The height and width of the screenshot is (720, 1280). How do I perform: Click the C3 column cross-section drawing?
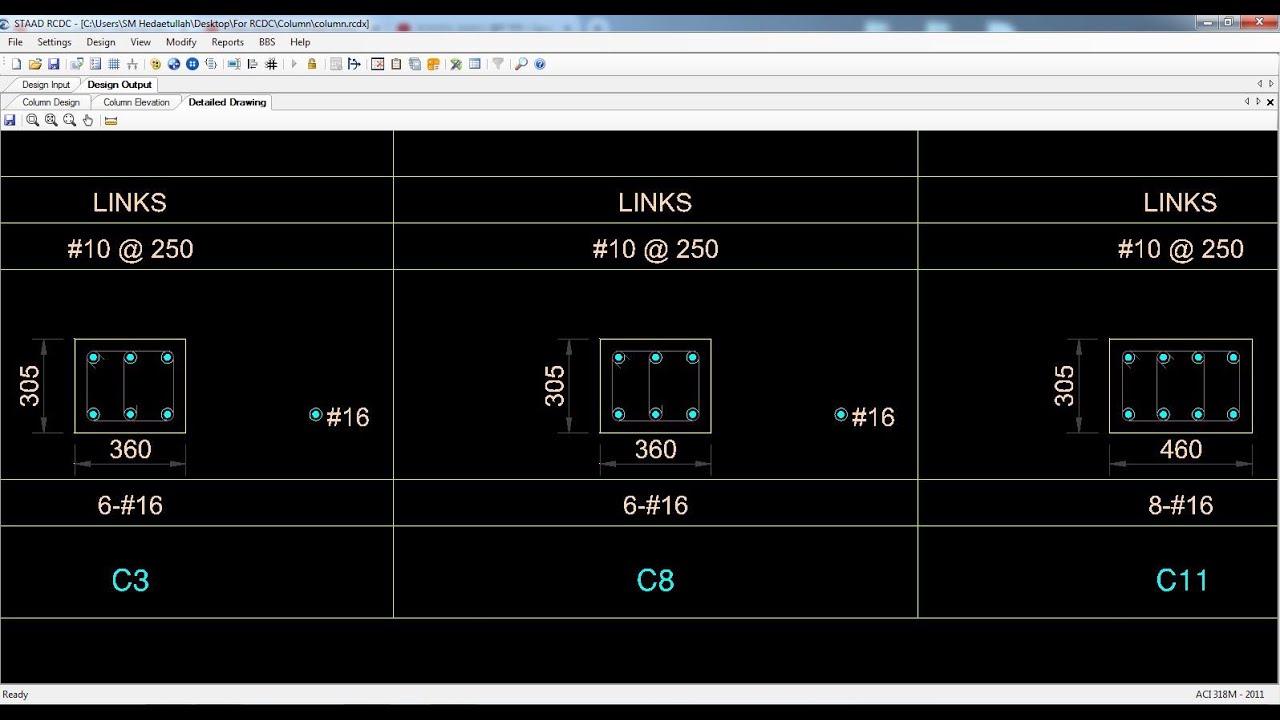(x=130, y=386)
